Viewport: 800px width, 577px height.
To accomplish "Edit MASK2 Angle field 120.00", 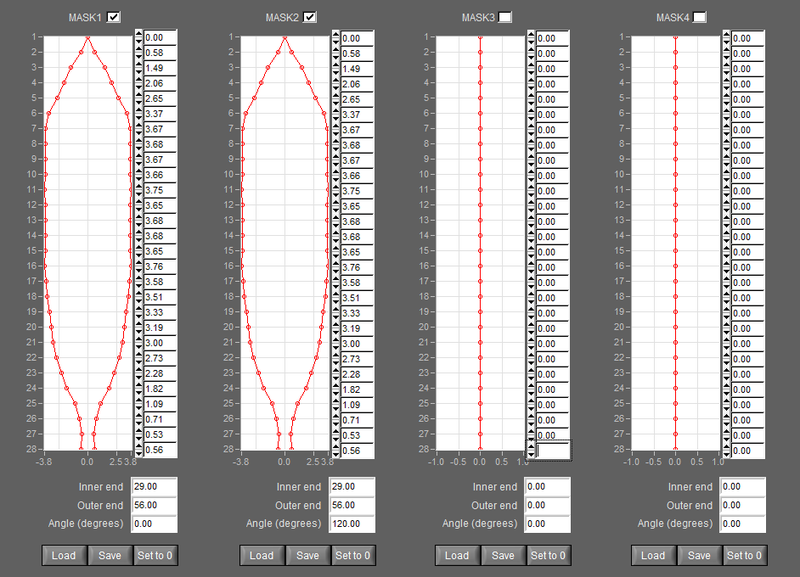I will pos(352,524).
